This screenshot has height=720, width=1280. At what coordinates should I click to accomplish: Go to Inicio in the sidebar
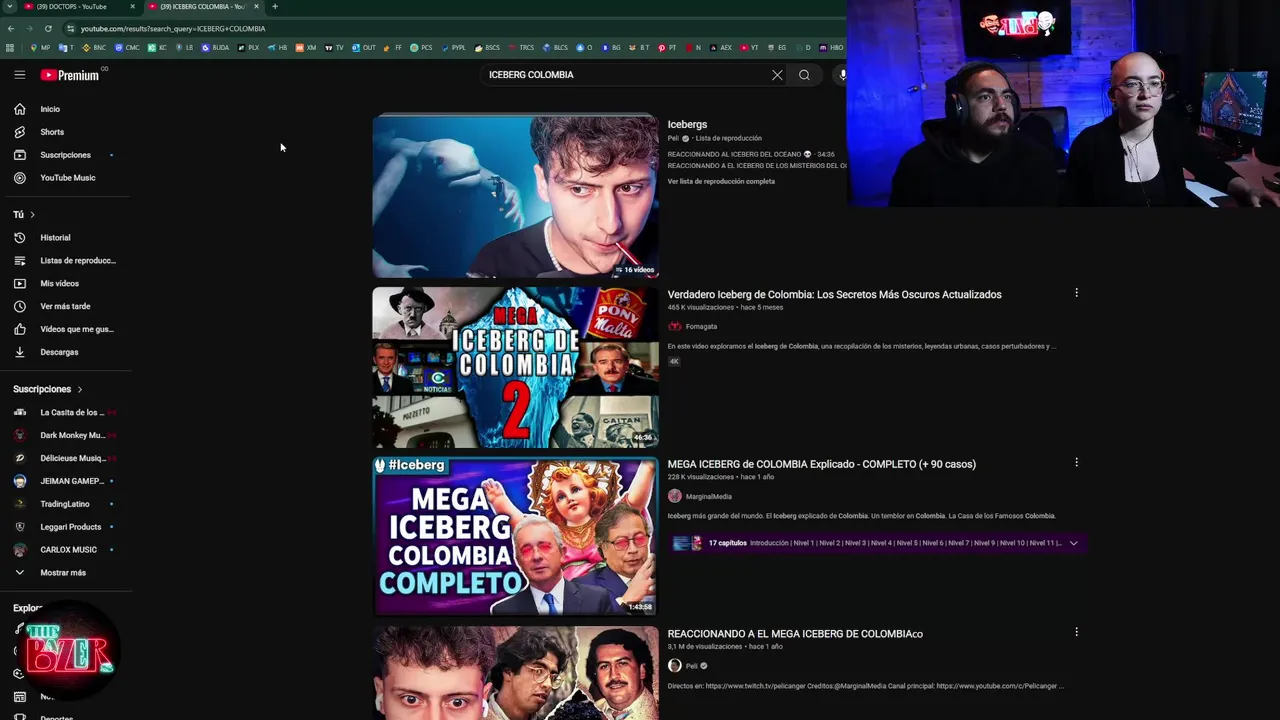tap(50, 109)
